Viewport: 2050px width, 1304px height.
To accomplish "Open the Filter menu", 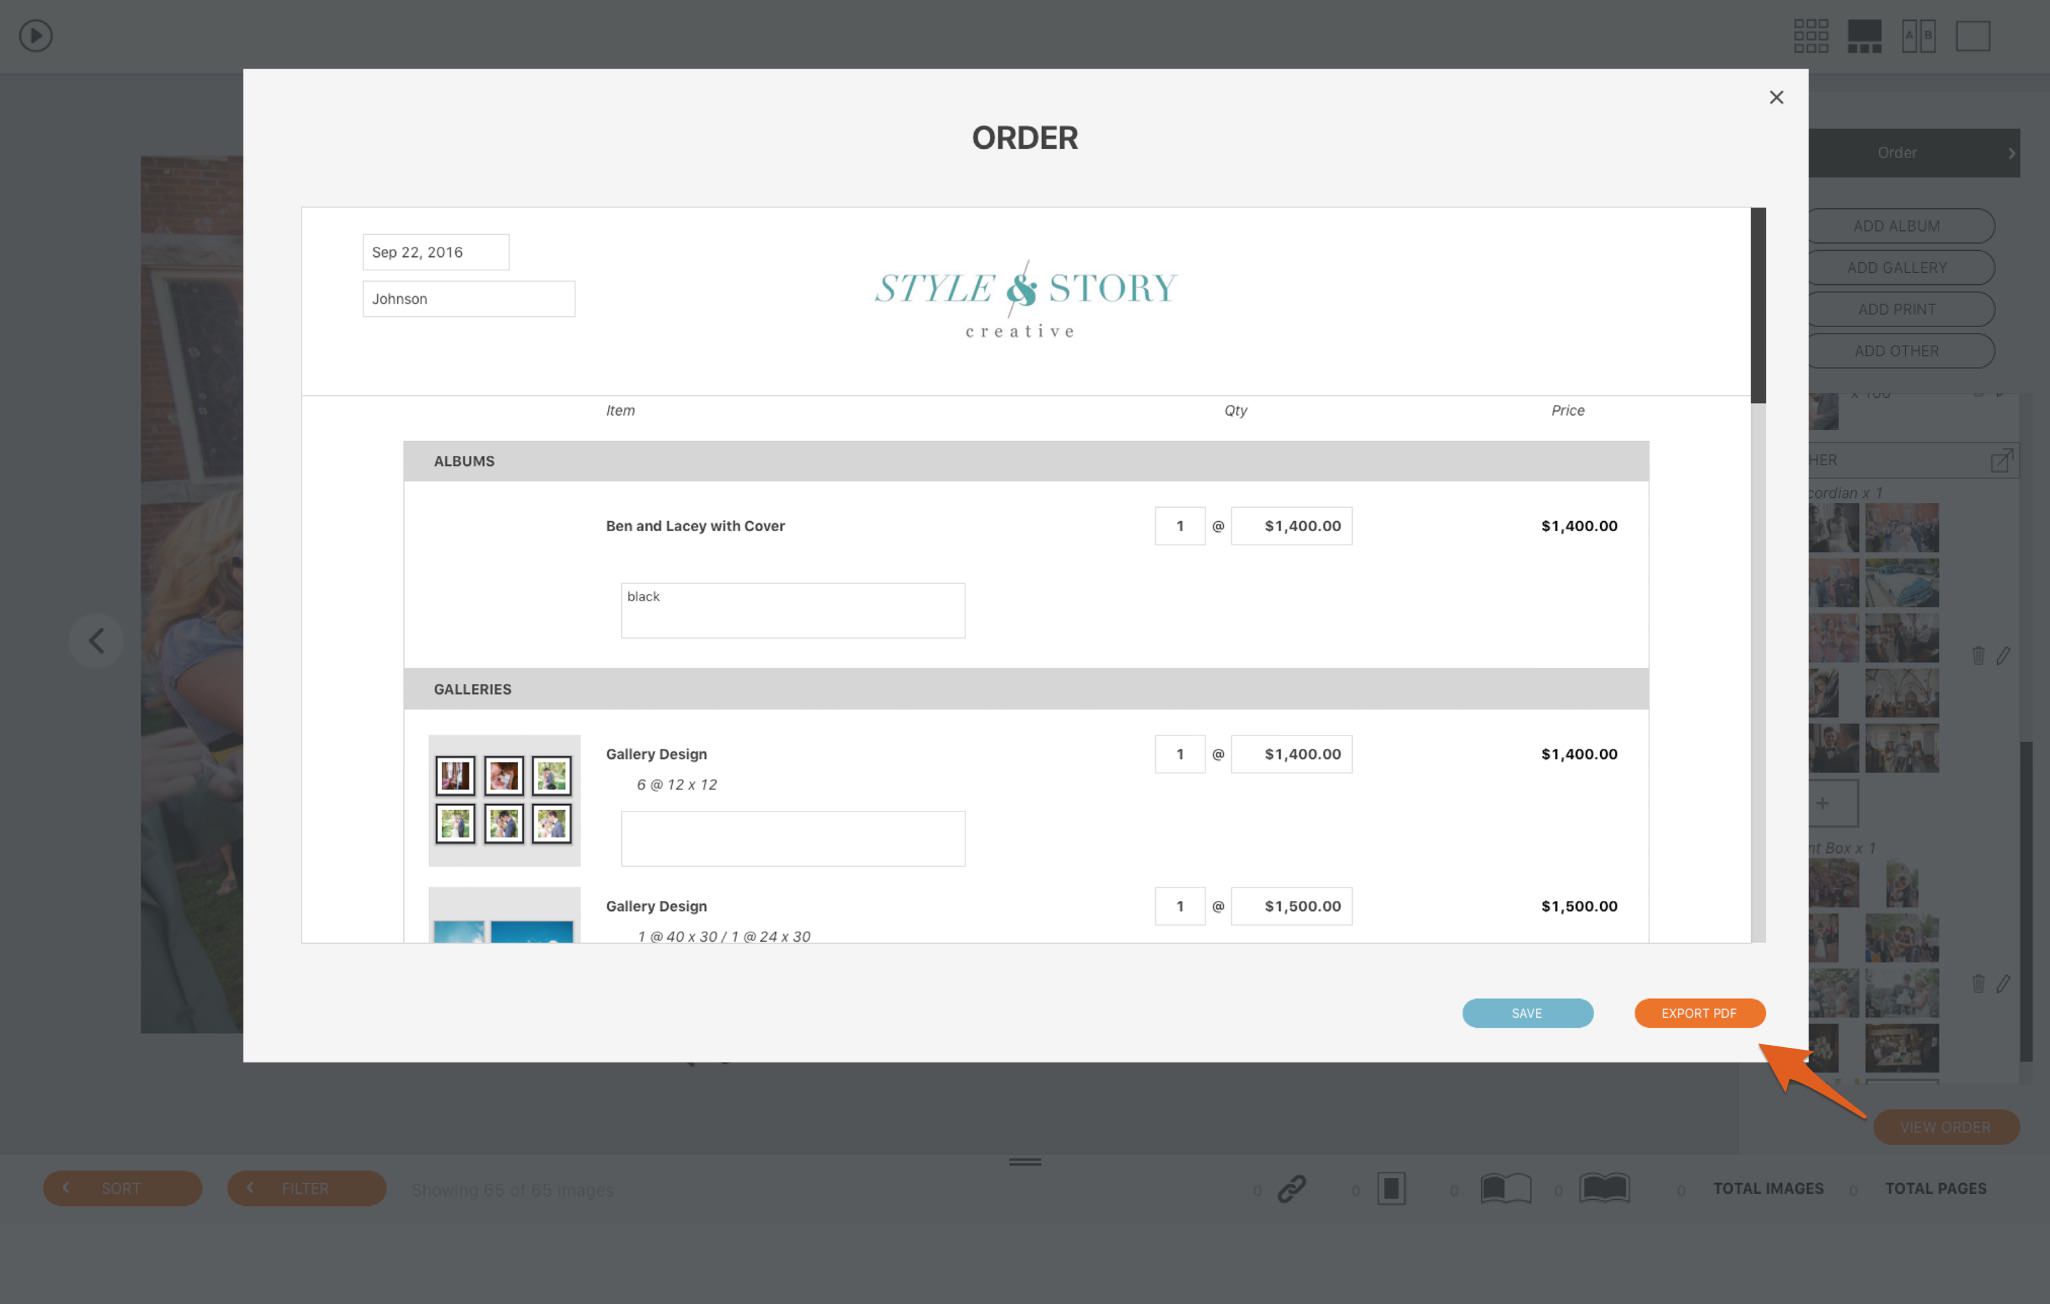I will click(x=306, y=1188).
